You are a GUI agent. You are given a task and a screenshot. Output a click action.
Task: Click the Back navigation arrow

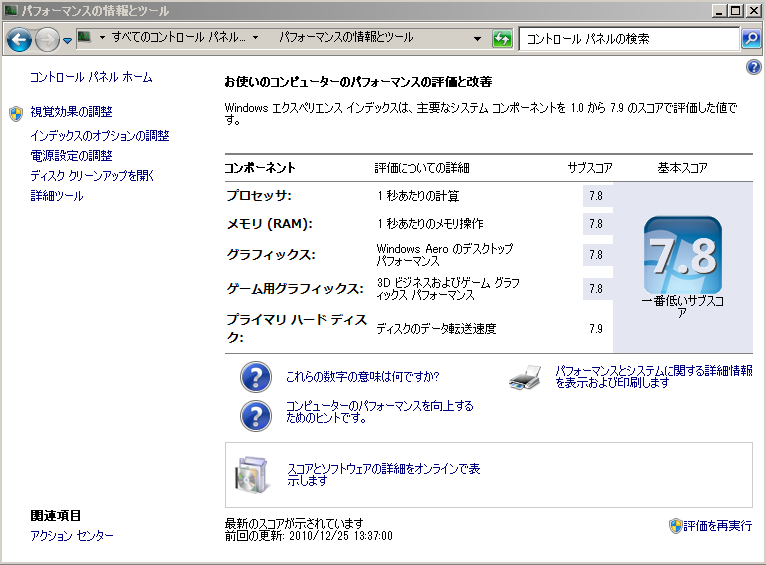click(x=20, y=40)
